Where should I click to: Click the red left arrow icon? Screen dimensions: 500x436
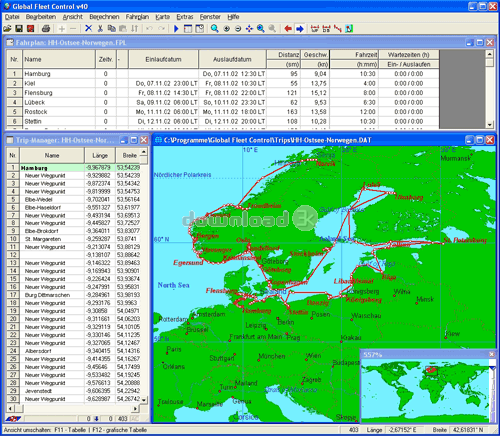click(x=288, y=29)
